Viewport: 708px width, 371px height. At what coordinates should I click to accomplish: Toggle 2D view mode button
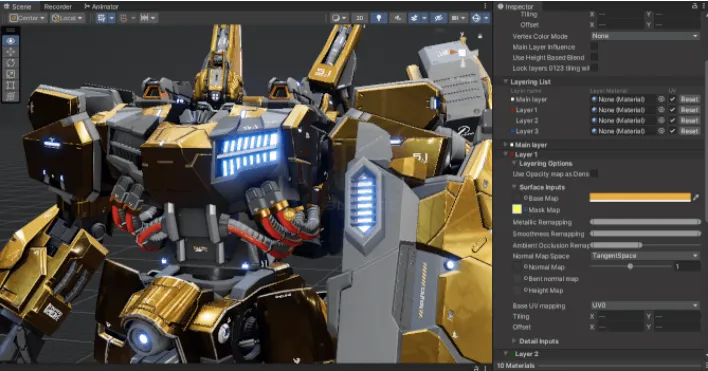(359, 18)
